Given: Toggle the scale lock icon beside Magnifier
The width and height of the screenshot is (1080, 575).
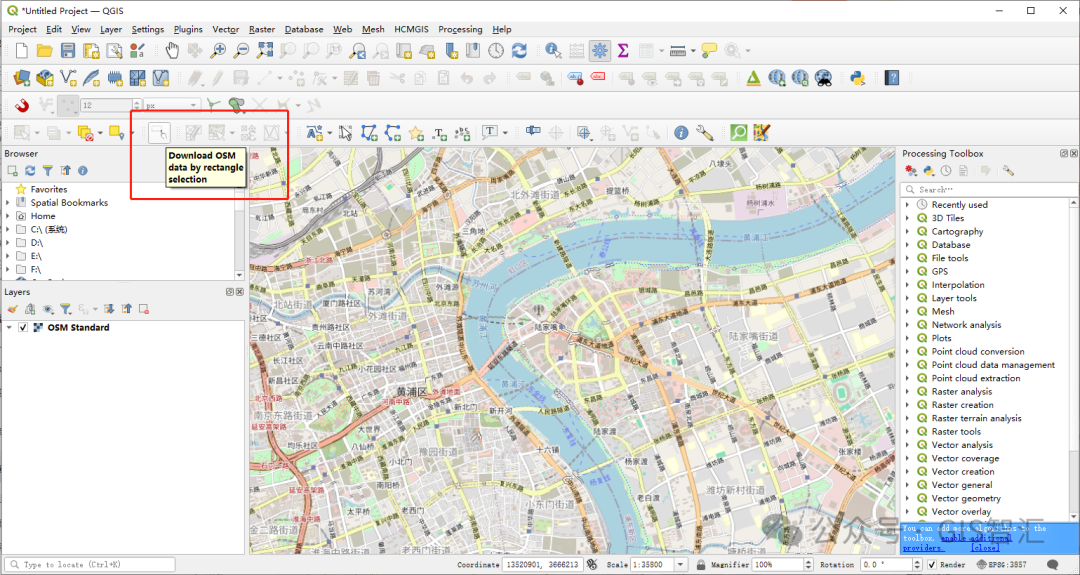Looking at the screenshot, I should coord(700,565).
